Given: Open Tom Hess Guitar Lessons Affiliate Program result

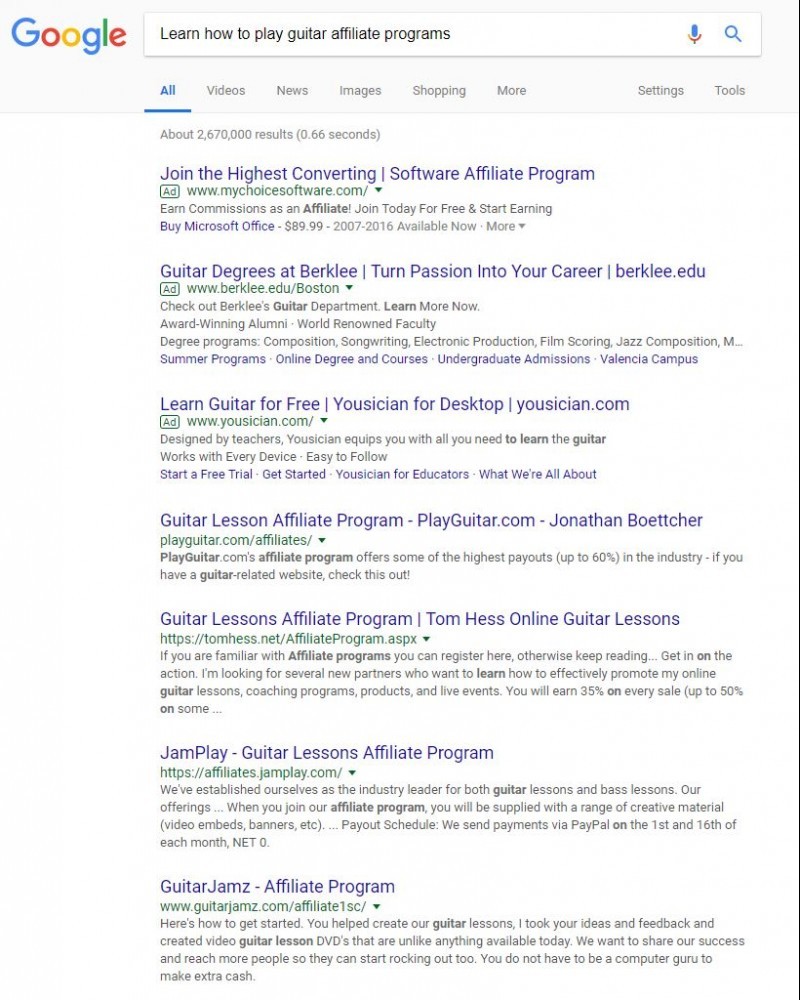Looking at the screenshot, I should (x=420, y=619).
